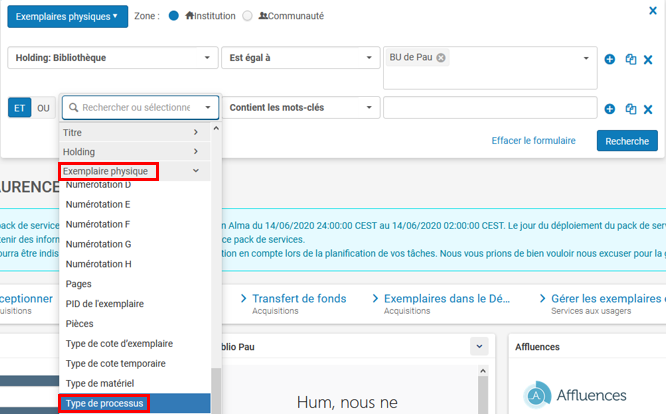Expand the Titre field category
The image size is (666, 414).
134,132
